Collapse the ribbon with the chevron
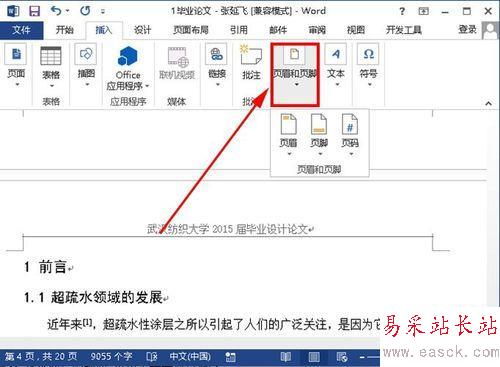 (488, 103)
